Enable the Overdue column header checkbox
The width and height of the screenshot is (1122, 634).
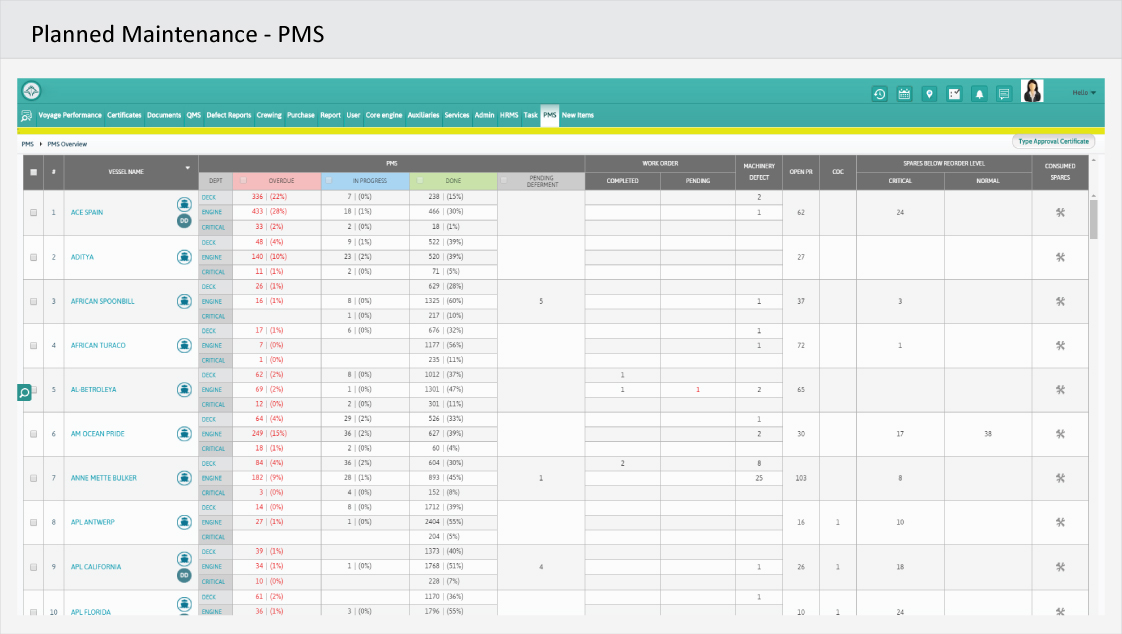pyautogui.click(x=244, y=180)
